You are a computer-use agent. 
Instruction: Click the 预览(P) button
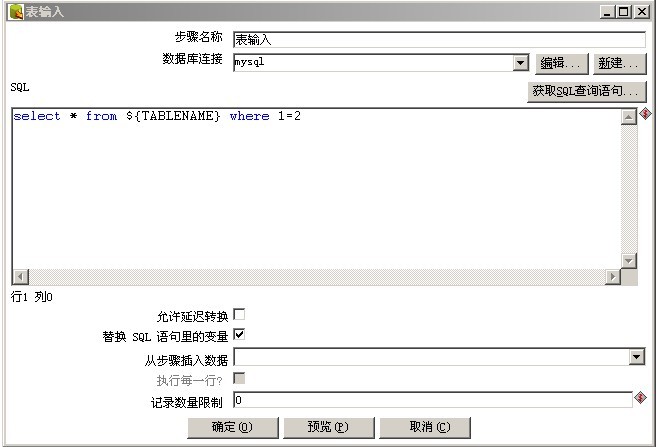[329, 427]
